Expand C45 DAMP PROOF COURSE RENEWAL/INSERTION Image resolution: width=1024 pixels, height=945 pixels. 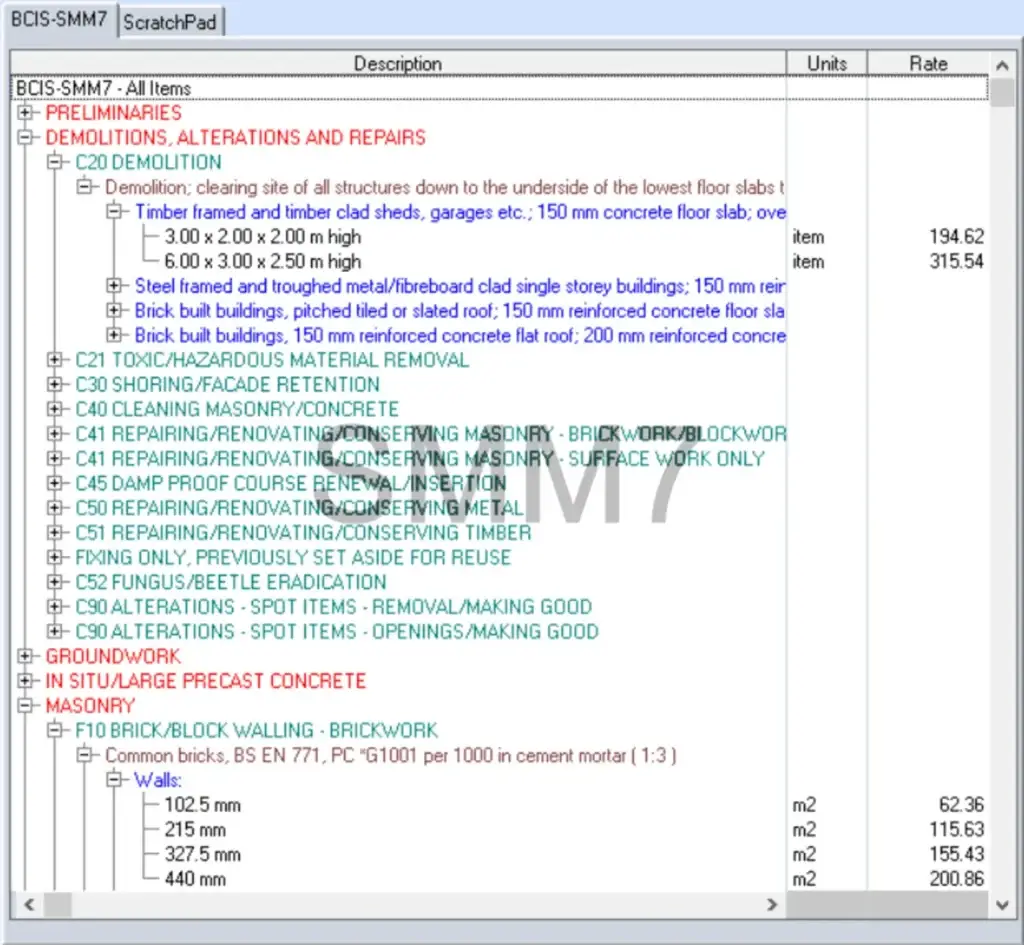pos(56,483)
